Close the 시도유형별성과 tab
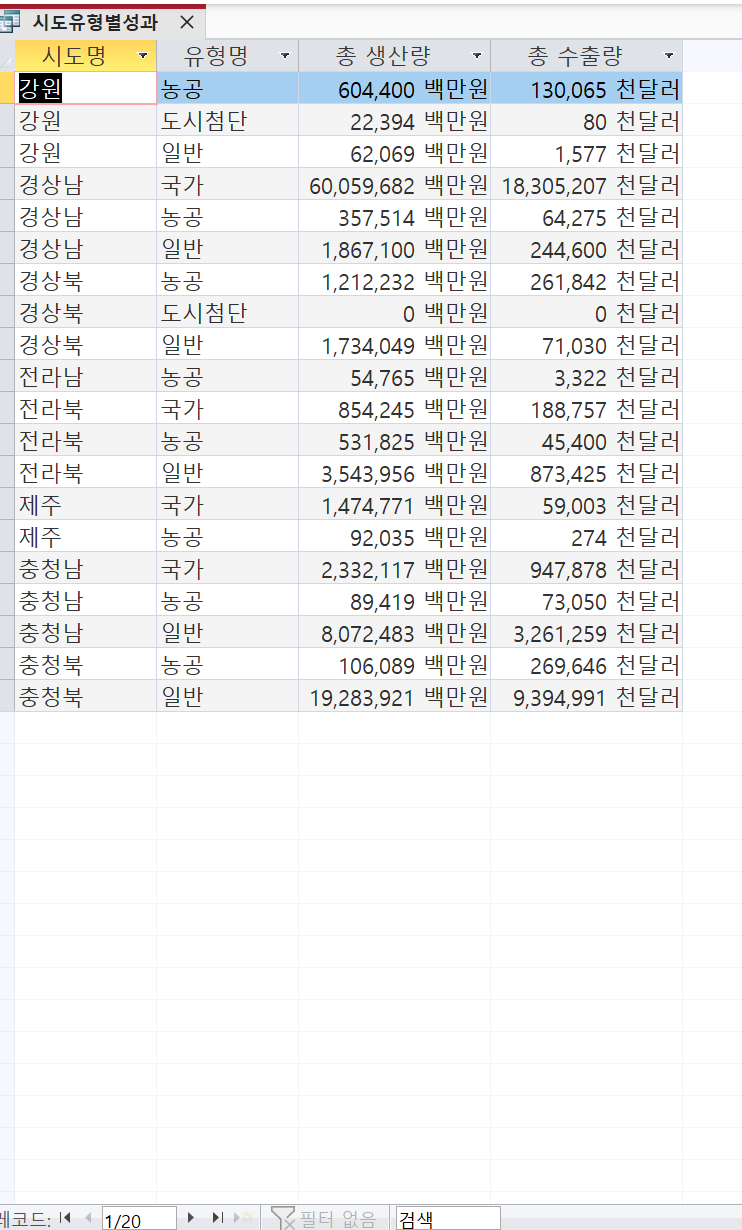This screenshot has height=1230, width=742. [187, 22]
